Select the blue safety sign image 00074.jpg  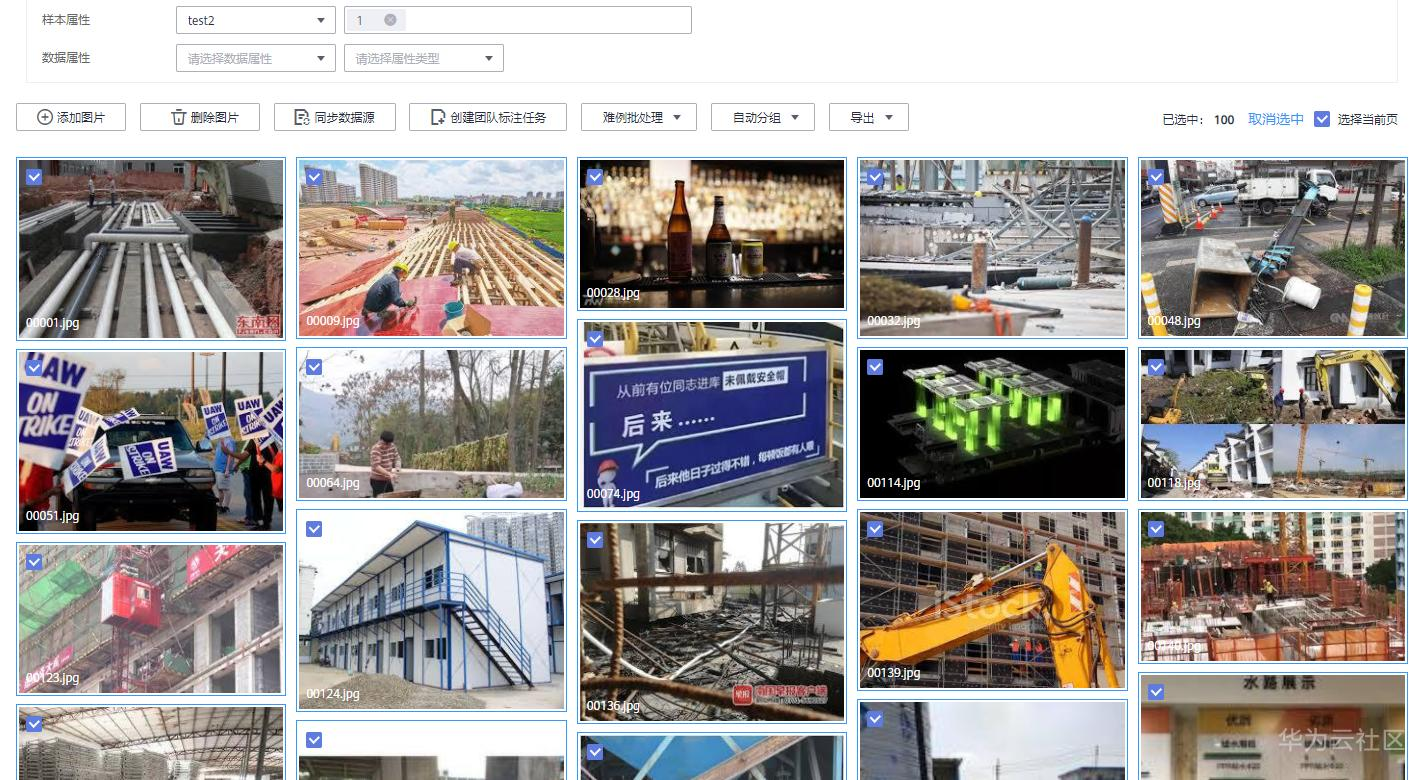click(711, 415)
